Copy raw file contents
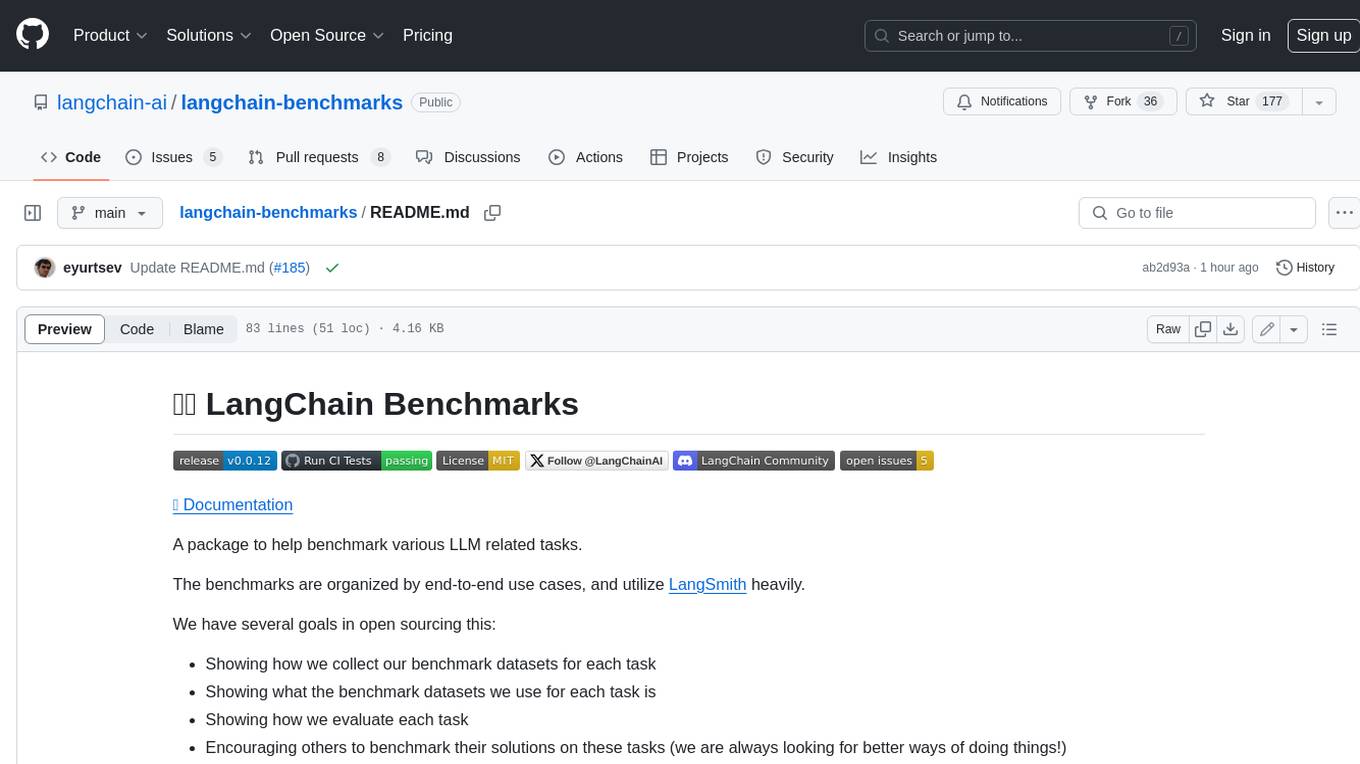This screenshot has height=764, width=1360. coord(1203,329)
